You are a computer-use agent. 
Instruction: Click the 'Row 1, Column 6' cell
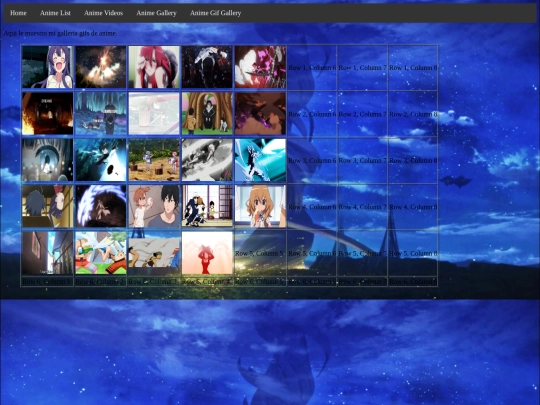[x=312, y=68]
